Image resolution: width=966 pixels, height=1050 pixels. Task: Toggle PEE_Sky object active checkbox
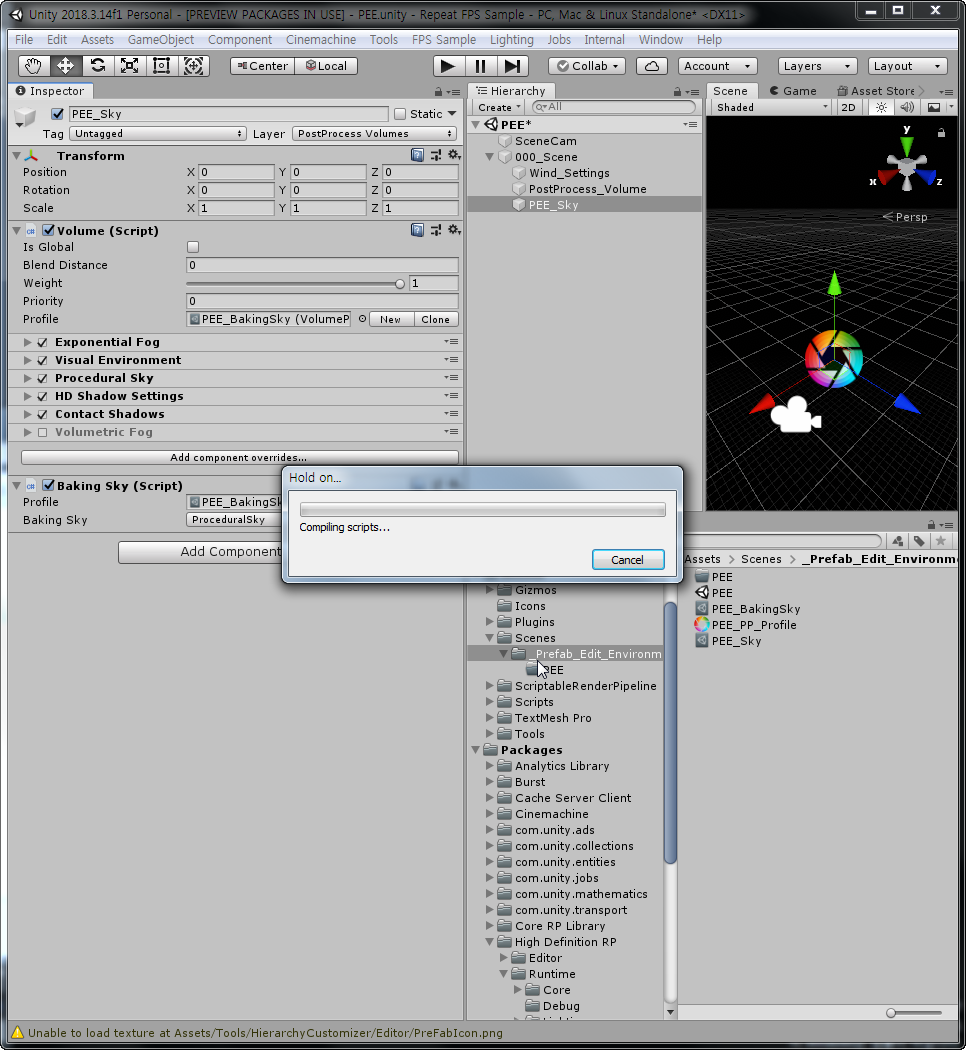(x=58, y=114)
